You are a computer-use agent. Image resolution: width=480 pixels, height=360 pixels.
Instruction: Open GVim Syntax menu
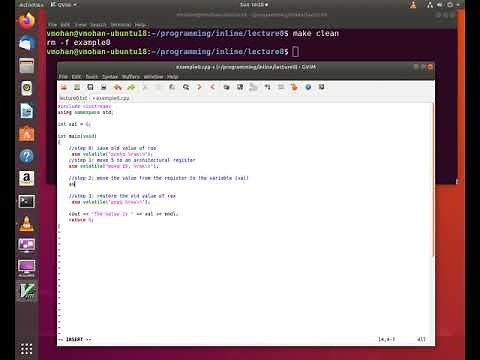110,77
